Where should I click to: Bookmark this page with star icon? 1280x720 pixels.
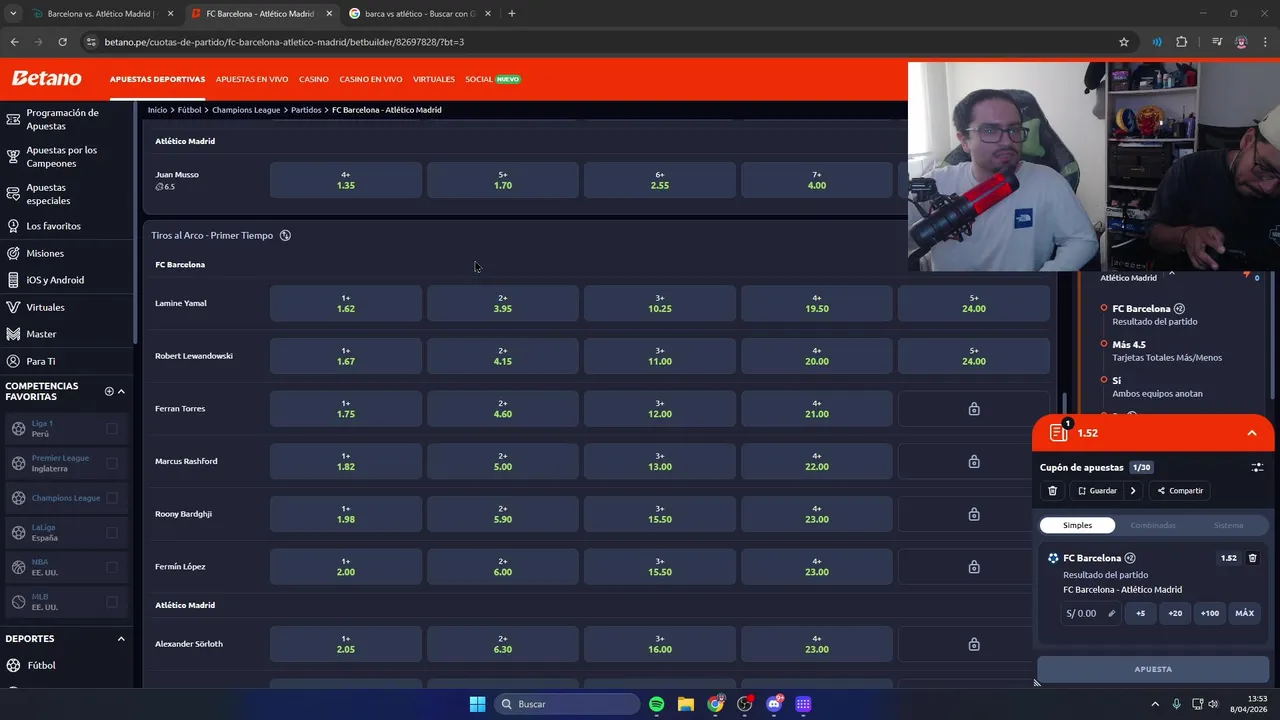pyautogui.click(x=1124, y=42)
